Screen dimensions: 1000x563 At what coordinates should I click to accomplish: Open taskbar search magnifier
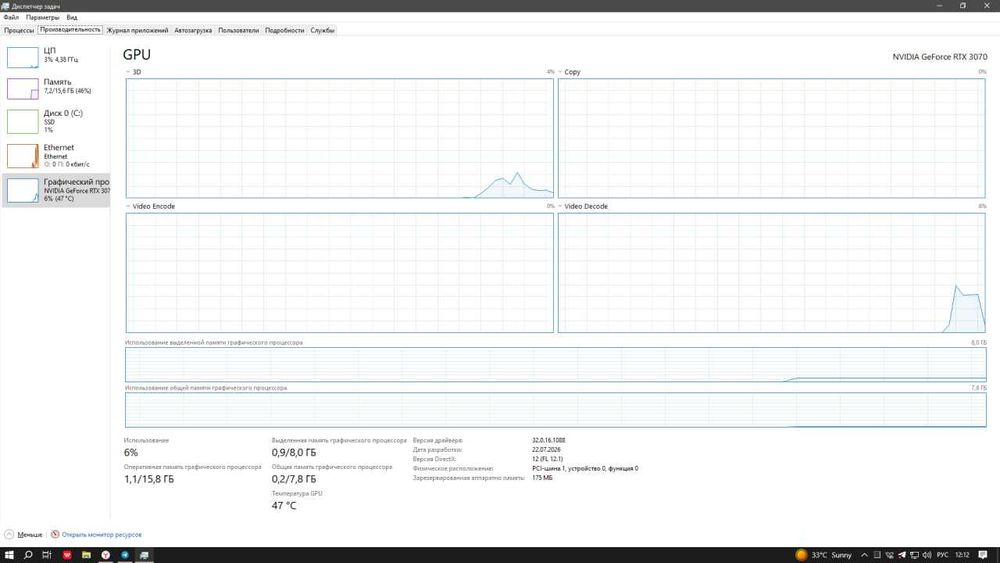pyautogui.click(x=28, y=555)
